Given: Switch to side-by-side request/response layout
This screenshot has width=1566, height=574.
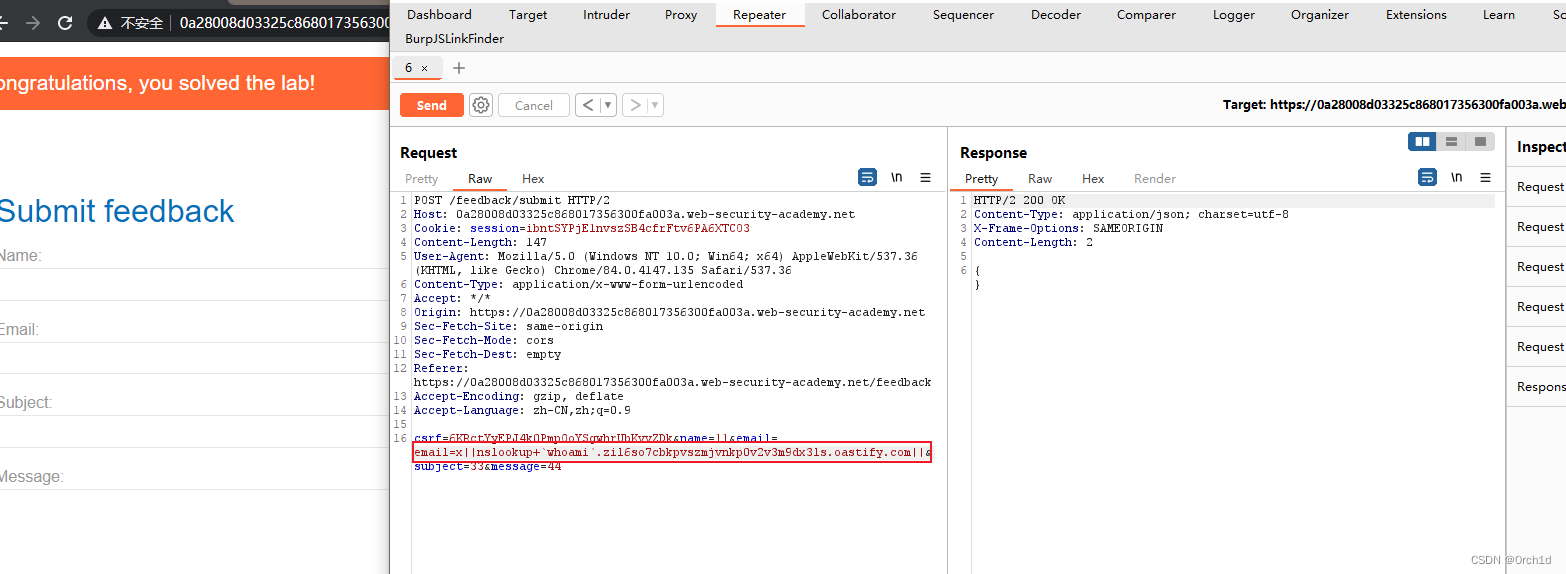Looking at the screenshot, I should (x=1422, y=142).
